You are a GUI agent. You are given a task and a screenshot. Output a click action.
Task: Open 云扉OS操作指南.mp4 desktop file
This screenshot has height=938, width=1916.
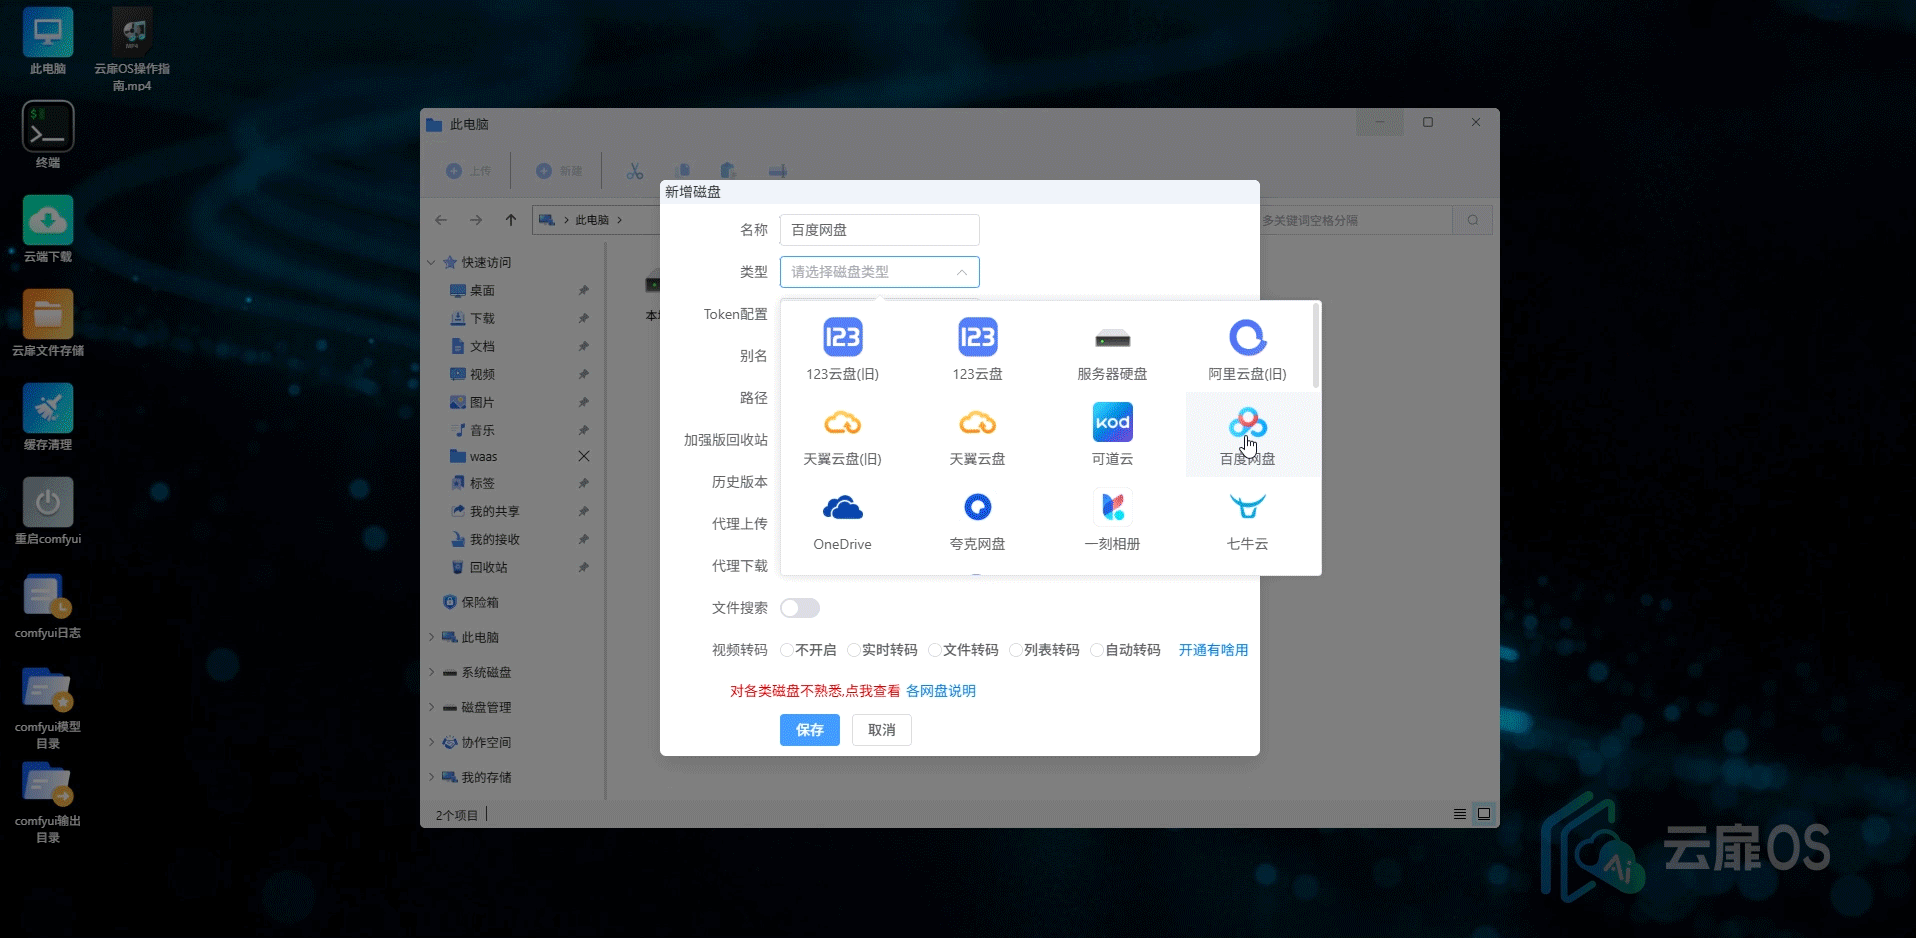(x=132, y=50)
